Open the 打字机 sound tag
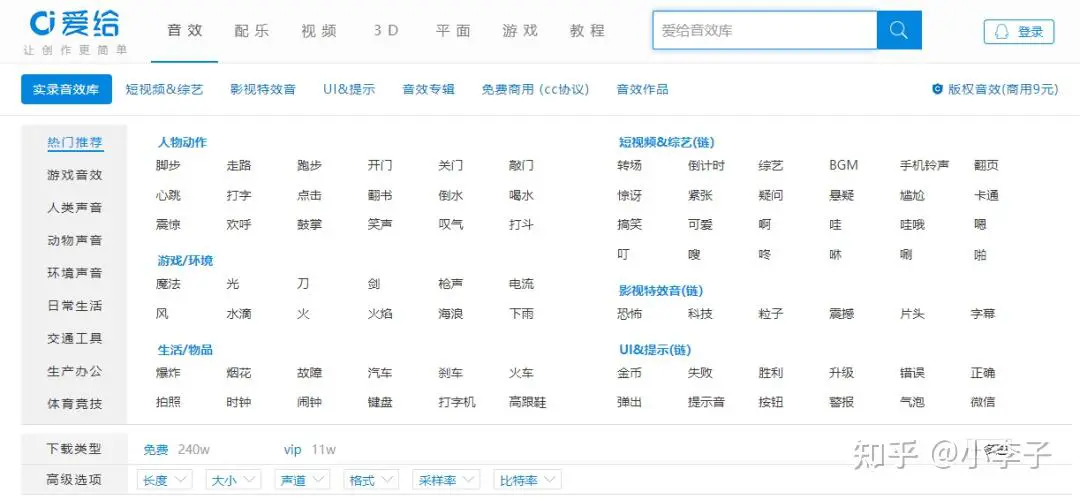The height and width of the screenshot is (500, 1080). click(x=457, y=402)
